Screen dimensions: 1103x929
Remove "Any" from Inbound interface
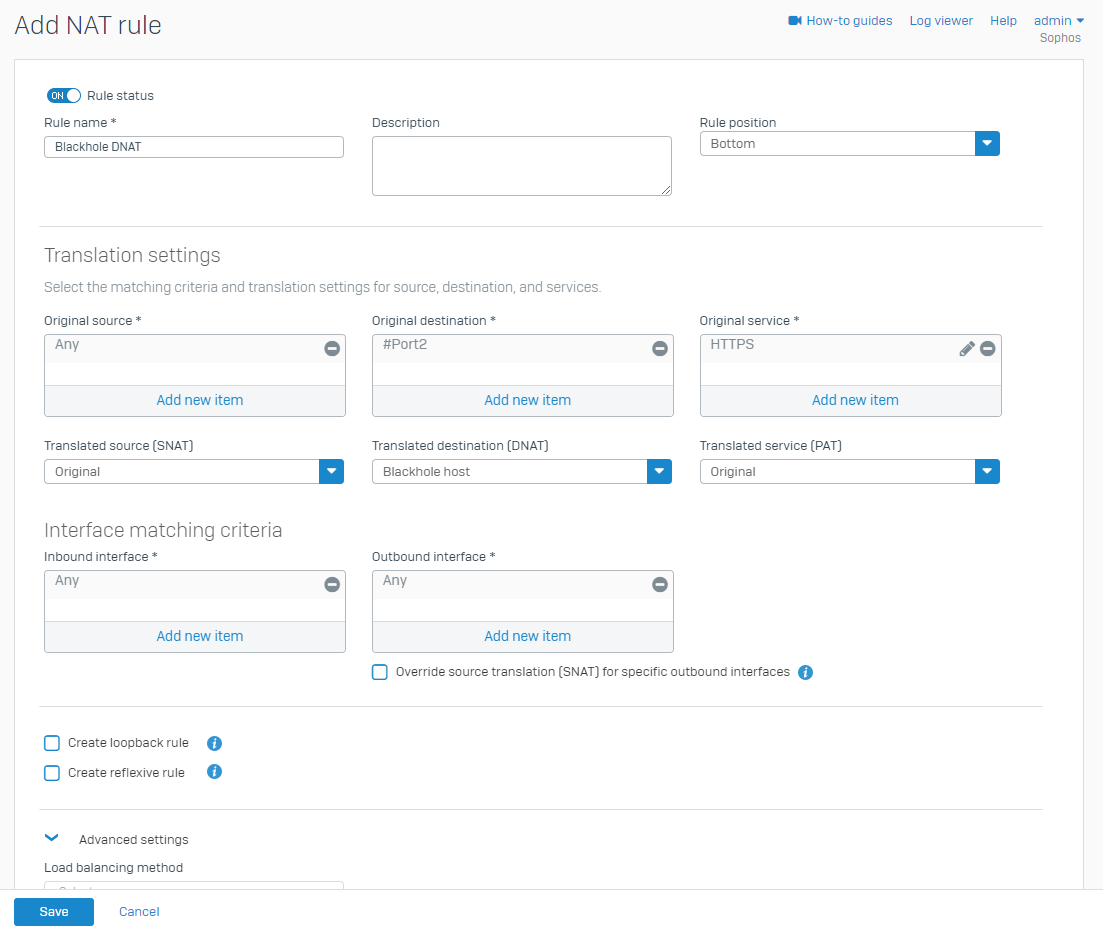point(331,584)
